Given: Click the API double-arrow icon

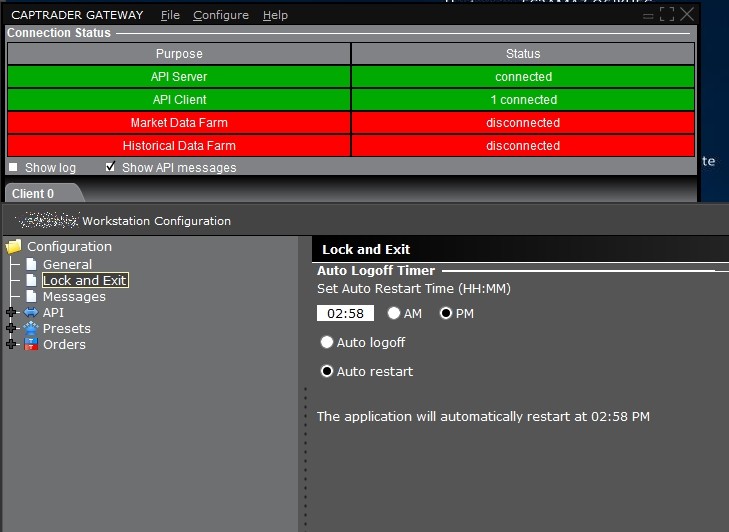Looking at the screenshot, I should [31, 312].
